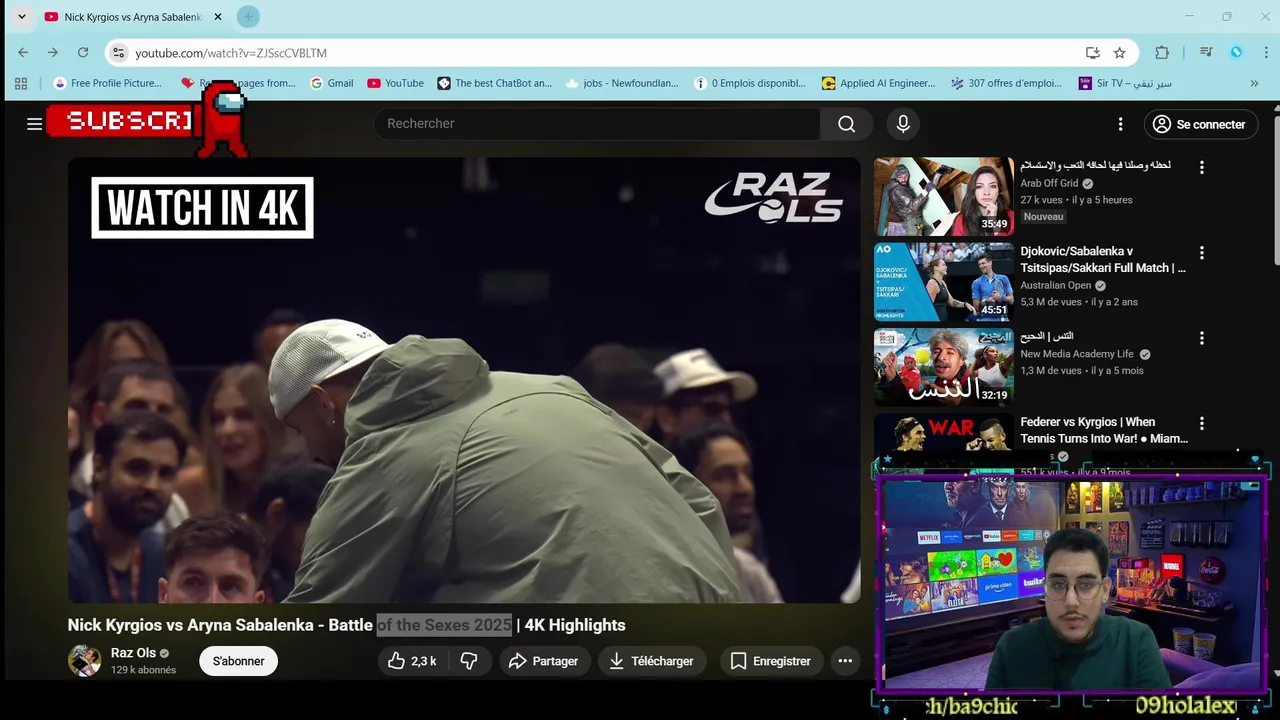Viewport: 1280px width, 720px height.
Task: Click the Nouveau badge under Arab Off Grid
Action: 1043,216
